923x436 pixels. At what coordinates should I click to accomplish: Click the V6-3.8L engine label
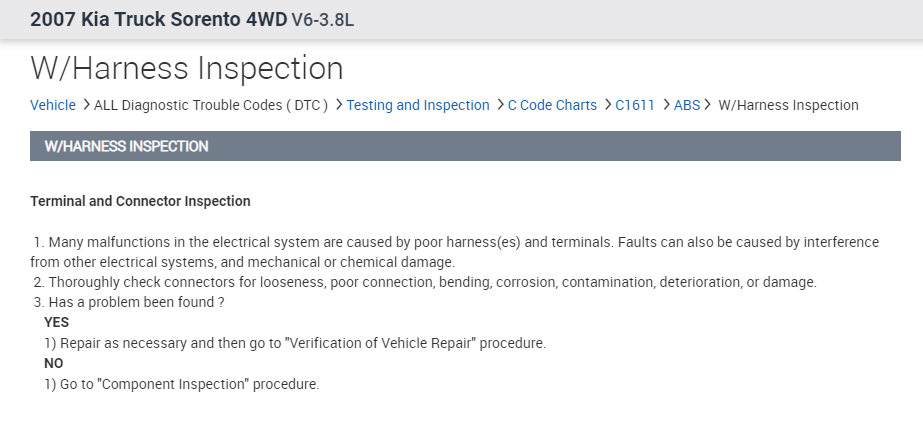(x=322, y=20)
